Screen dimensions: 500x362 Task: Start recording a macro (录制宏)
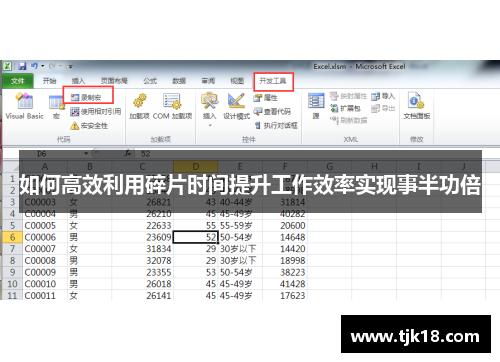pyautogui.click(x=86, y=97)
